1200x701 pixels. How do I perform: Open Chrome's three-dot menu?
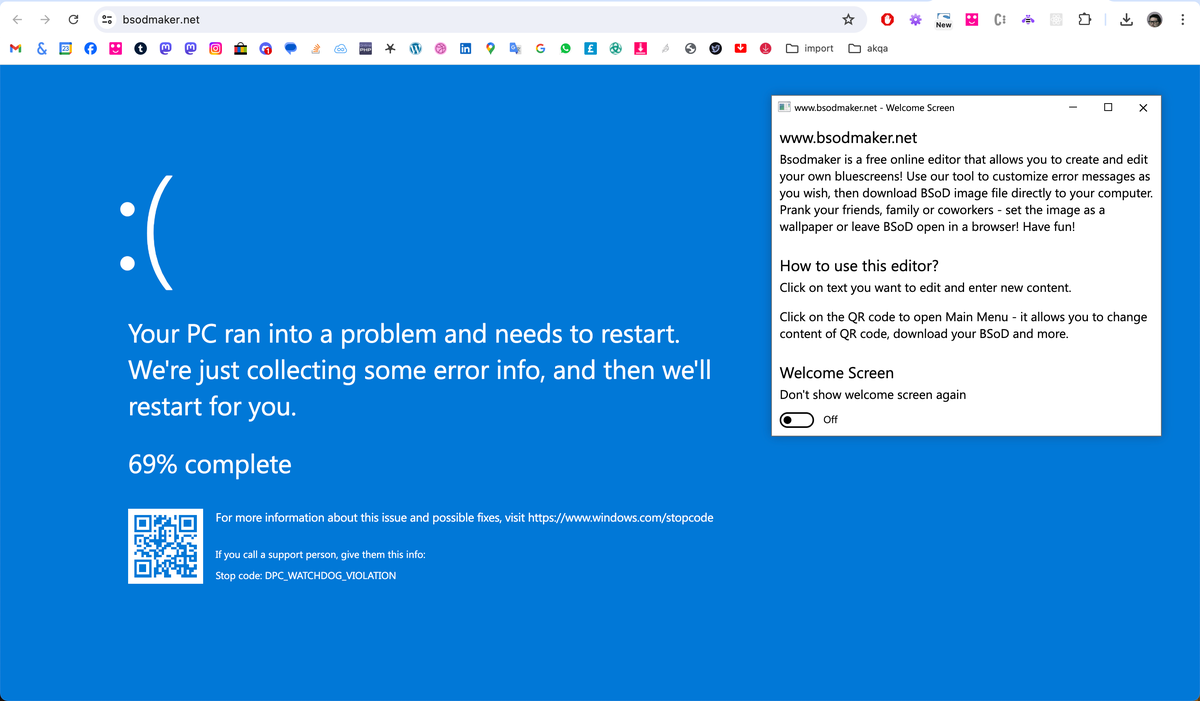1182,19
